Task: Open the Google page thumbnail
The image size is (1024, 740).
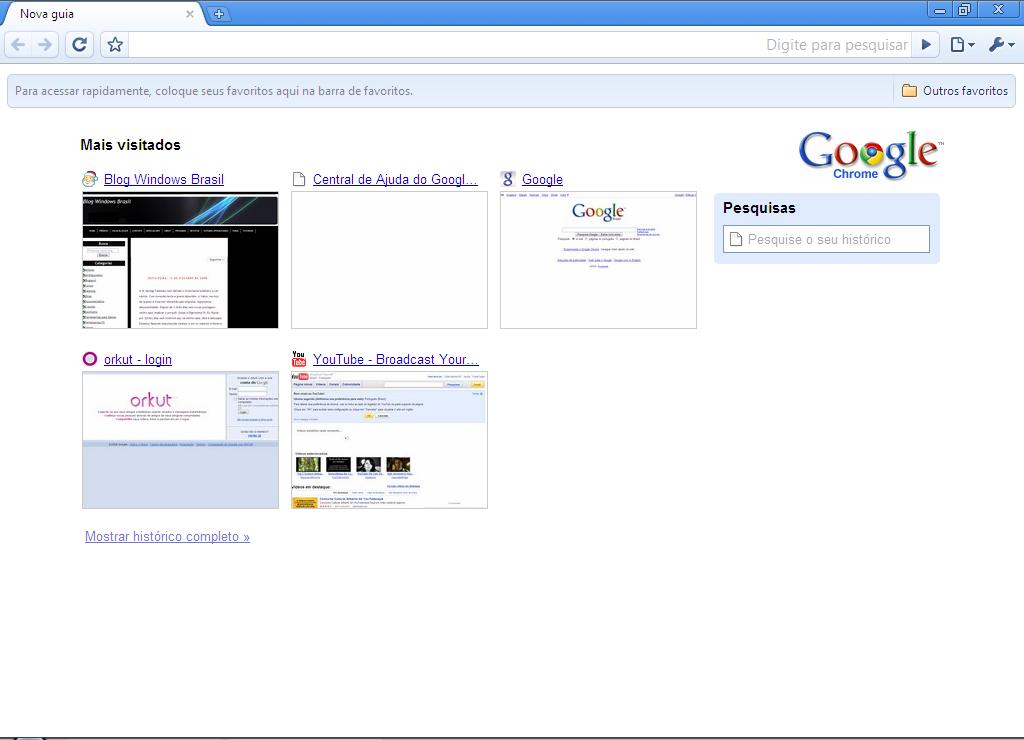Action: tap(598, 260)
